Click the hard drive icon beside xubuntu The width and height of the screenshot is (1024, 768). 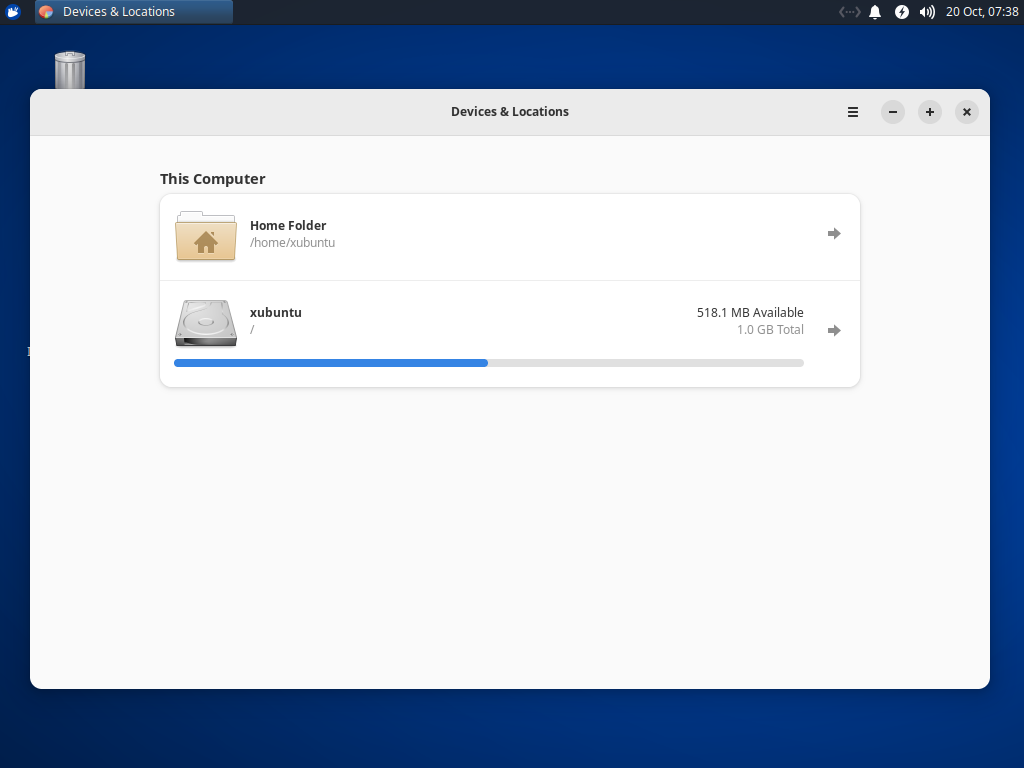(x=205, y=323)
